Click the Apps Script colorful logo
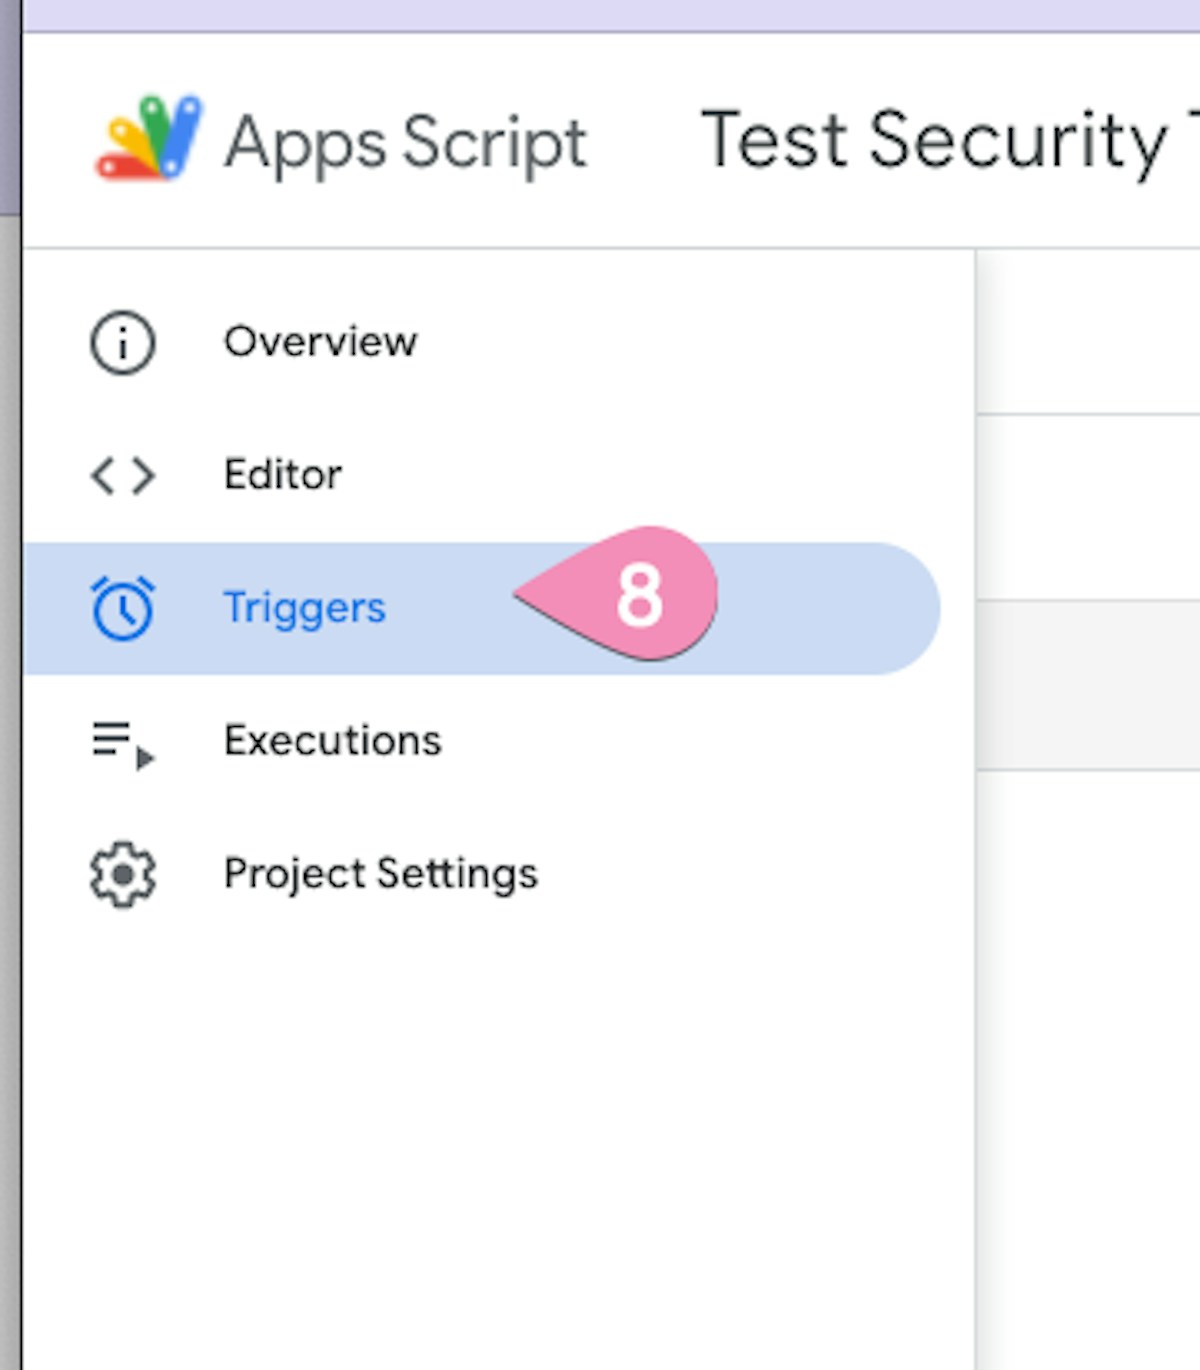The image size is (1200, 1370). pyautogui.click(x=148, y=139)
